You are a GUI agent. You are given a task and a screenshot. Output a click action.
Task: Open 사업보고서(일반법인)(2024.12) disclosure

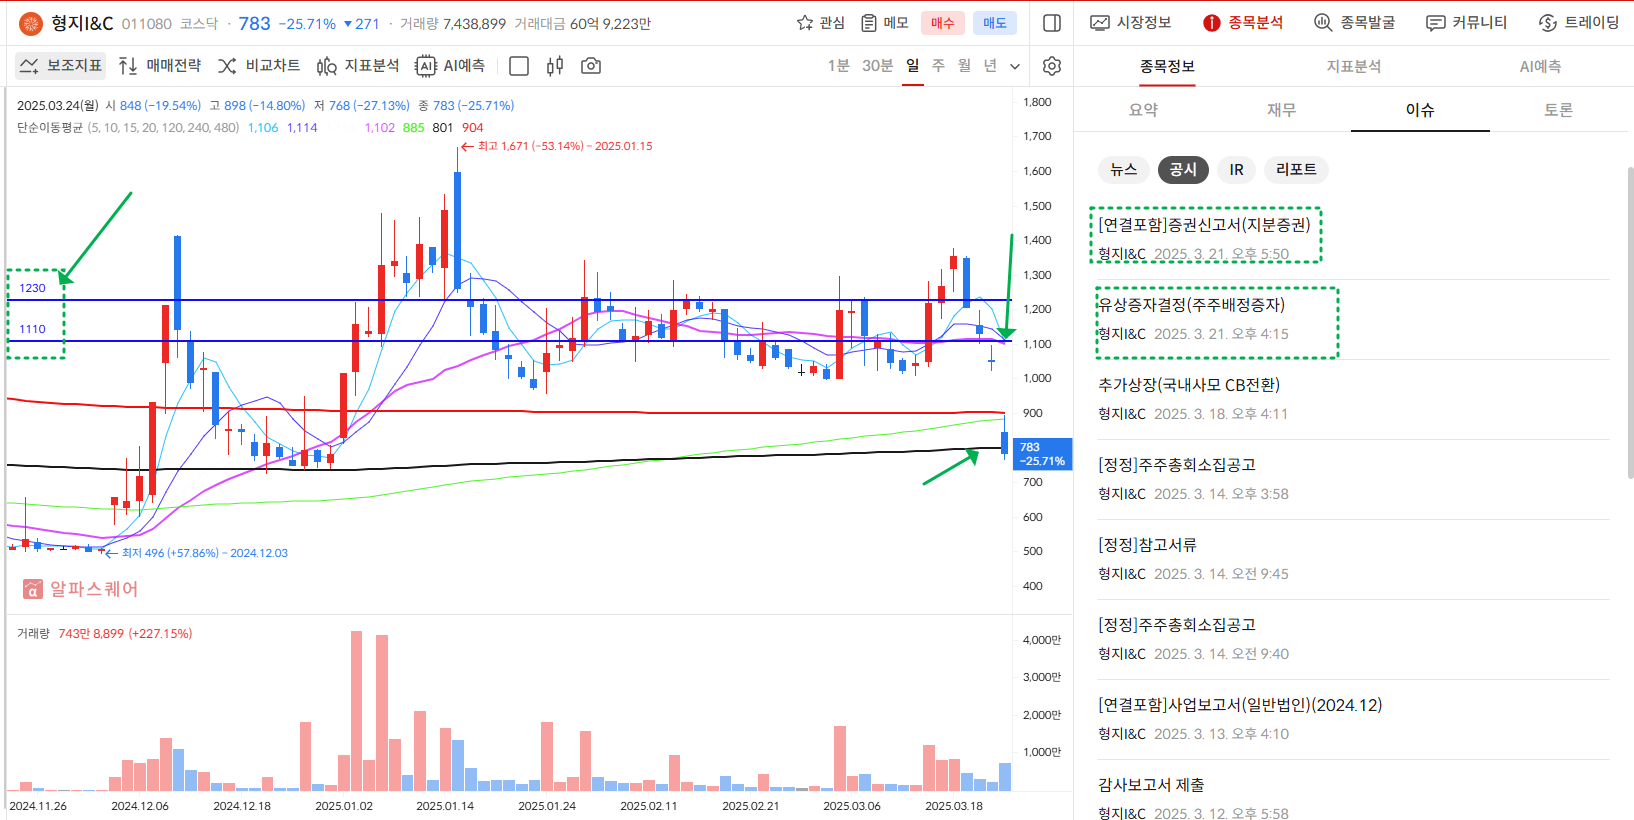(1240, 705)
